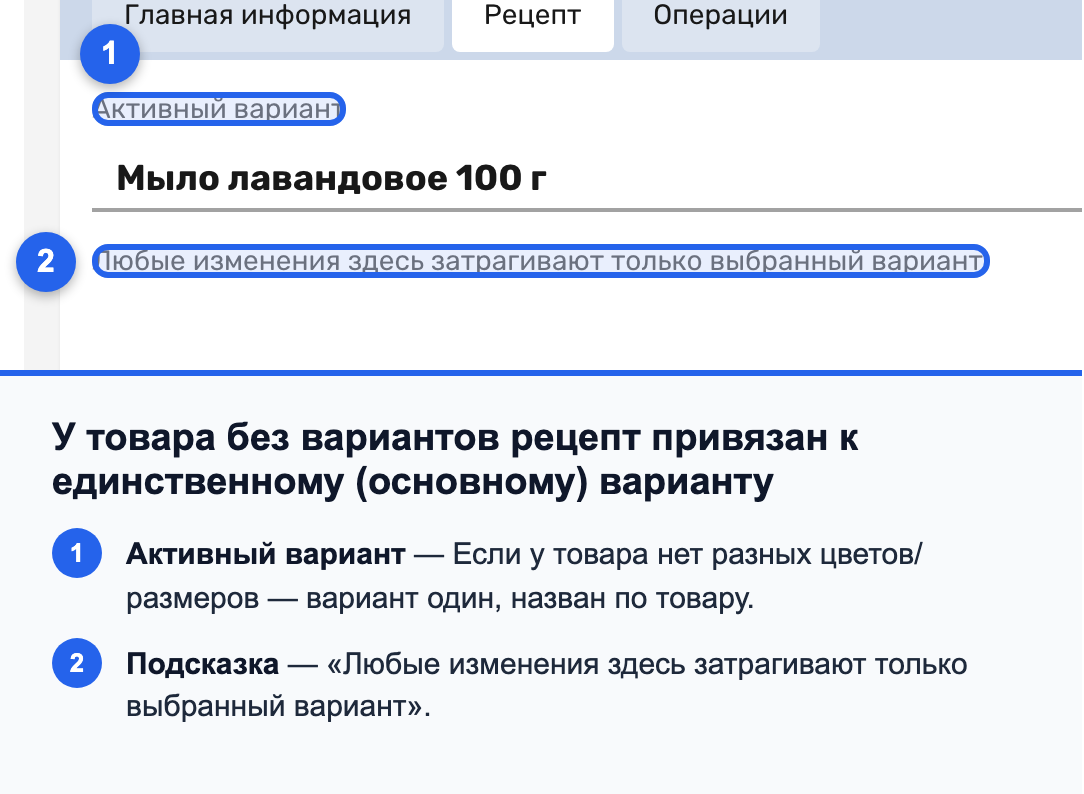Click the bold Подсказка description item
The width and height of the screenshot is (1084, 794).
coord(203,664)
